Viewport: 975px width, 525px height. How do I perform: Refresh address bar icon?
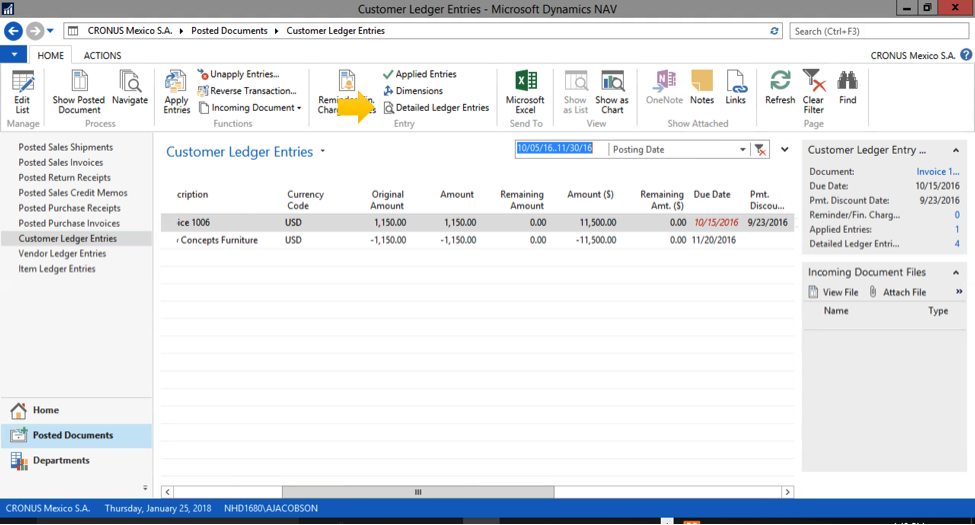click(774, 30)
